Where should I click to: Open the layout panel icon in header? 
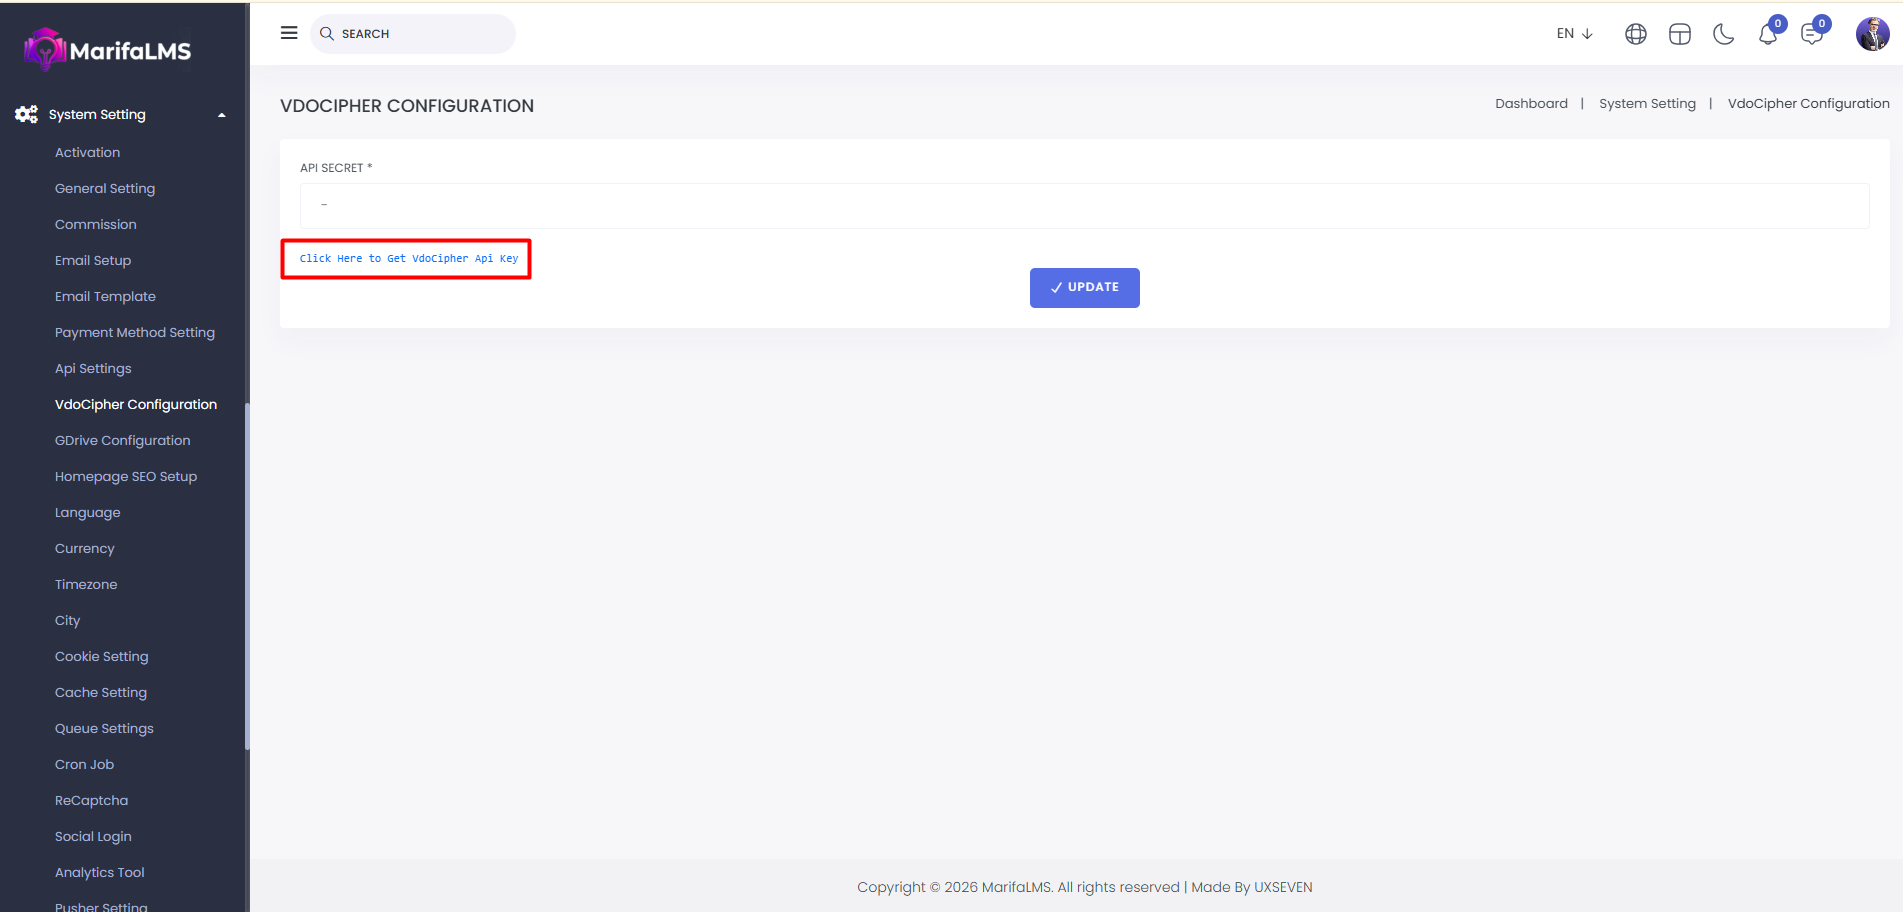click(x=1679, y=34)
